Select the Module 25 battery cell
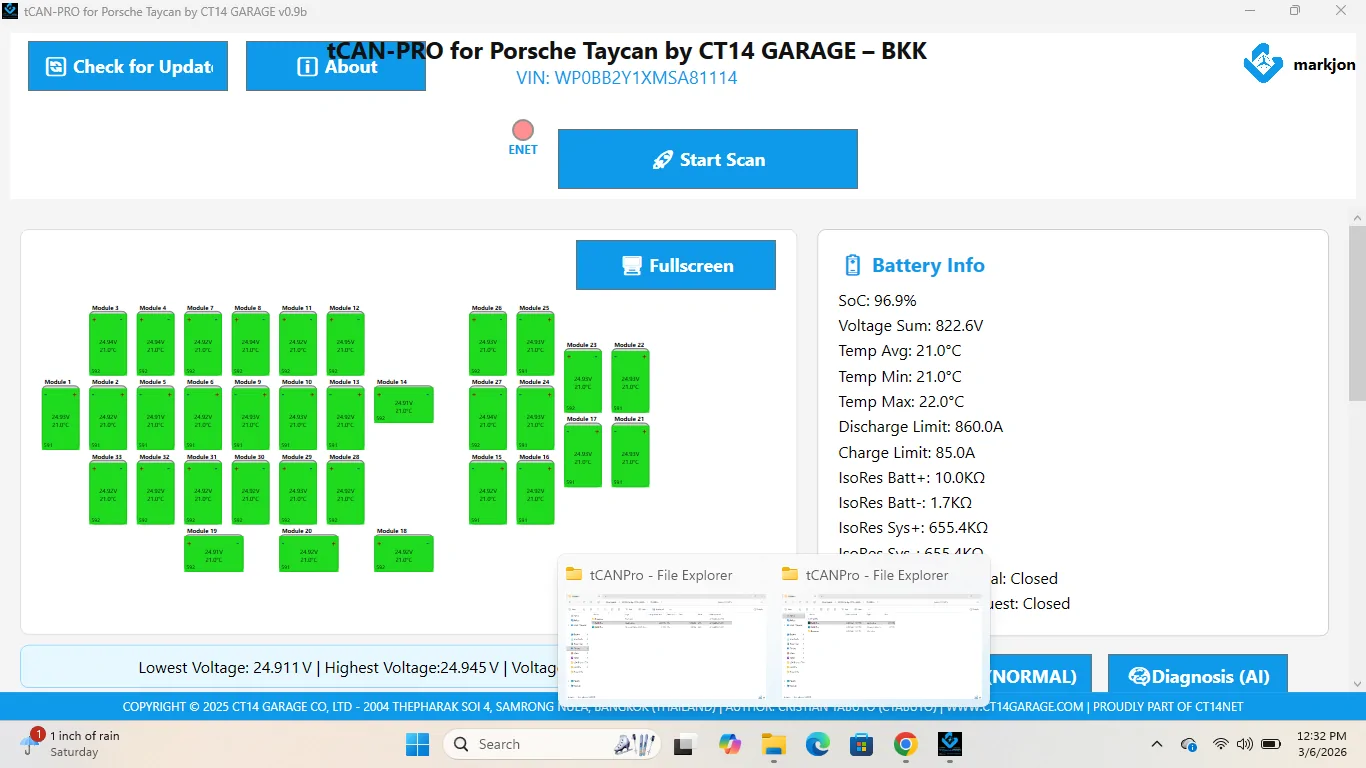Viewport: 1366px width, 768px height. click(535, 344)
